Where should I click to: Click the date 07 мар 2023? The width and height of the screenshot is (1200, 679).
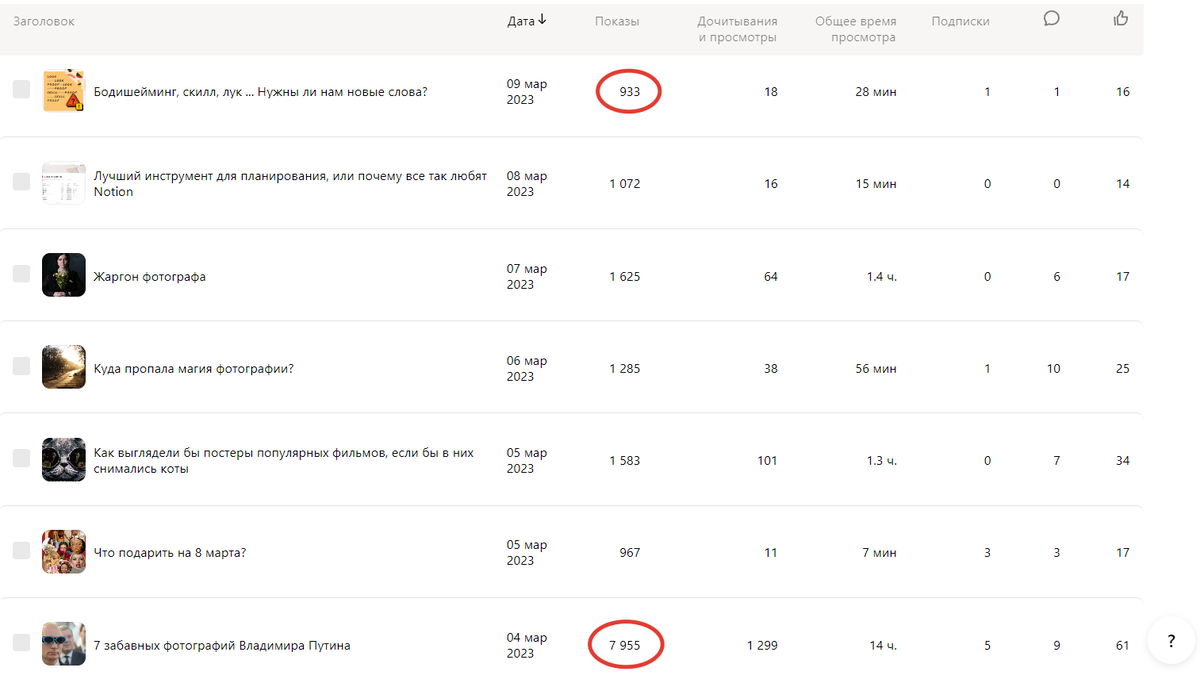pyautogui.click(x=527, y=276)
